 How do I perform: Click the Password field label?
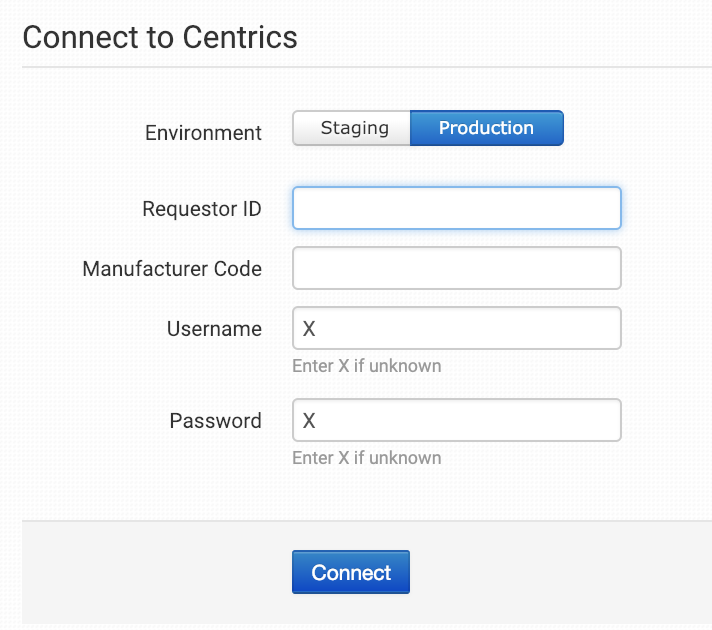point(215,421)
